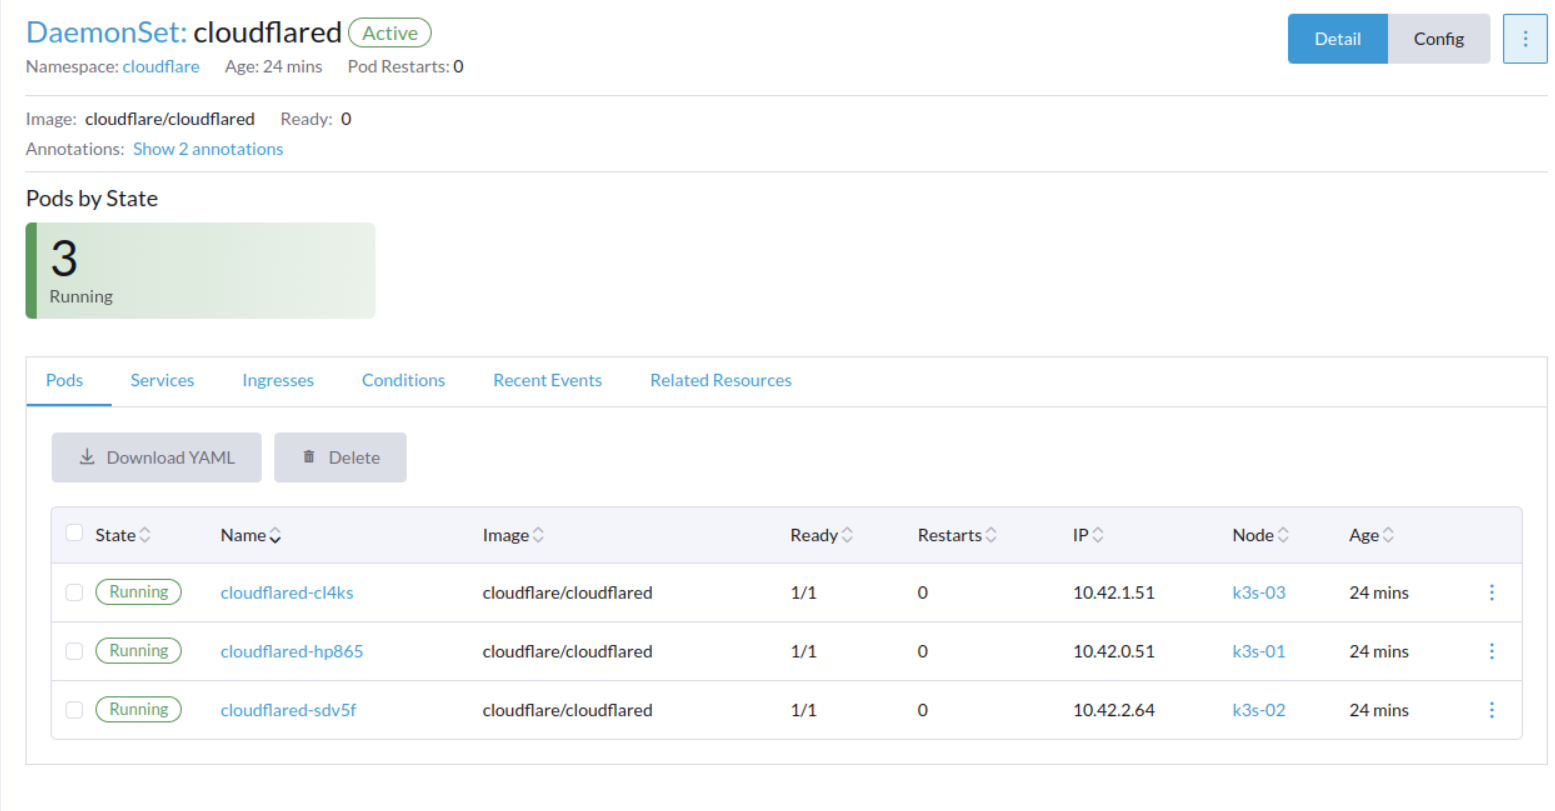Open row actions for cloudflared-sdv5f pod

point(1491,710)
